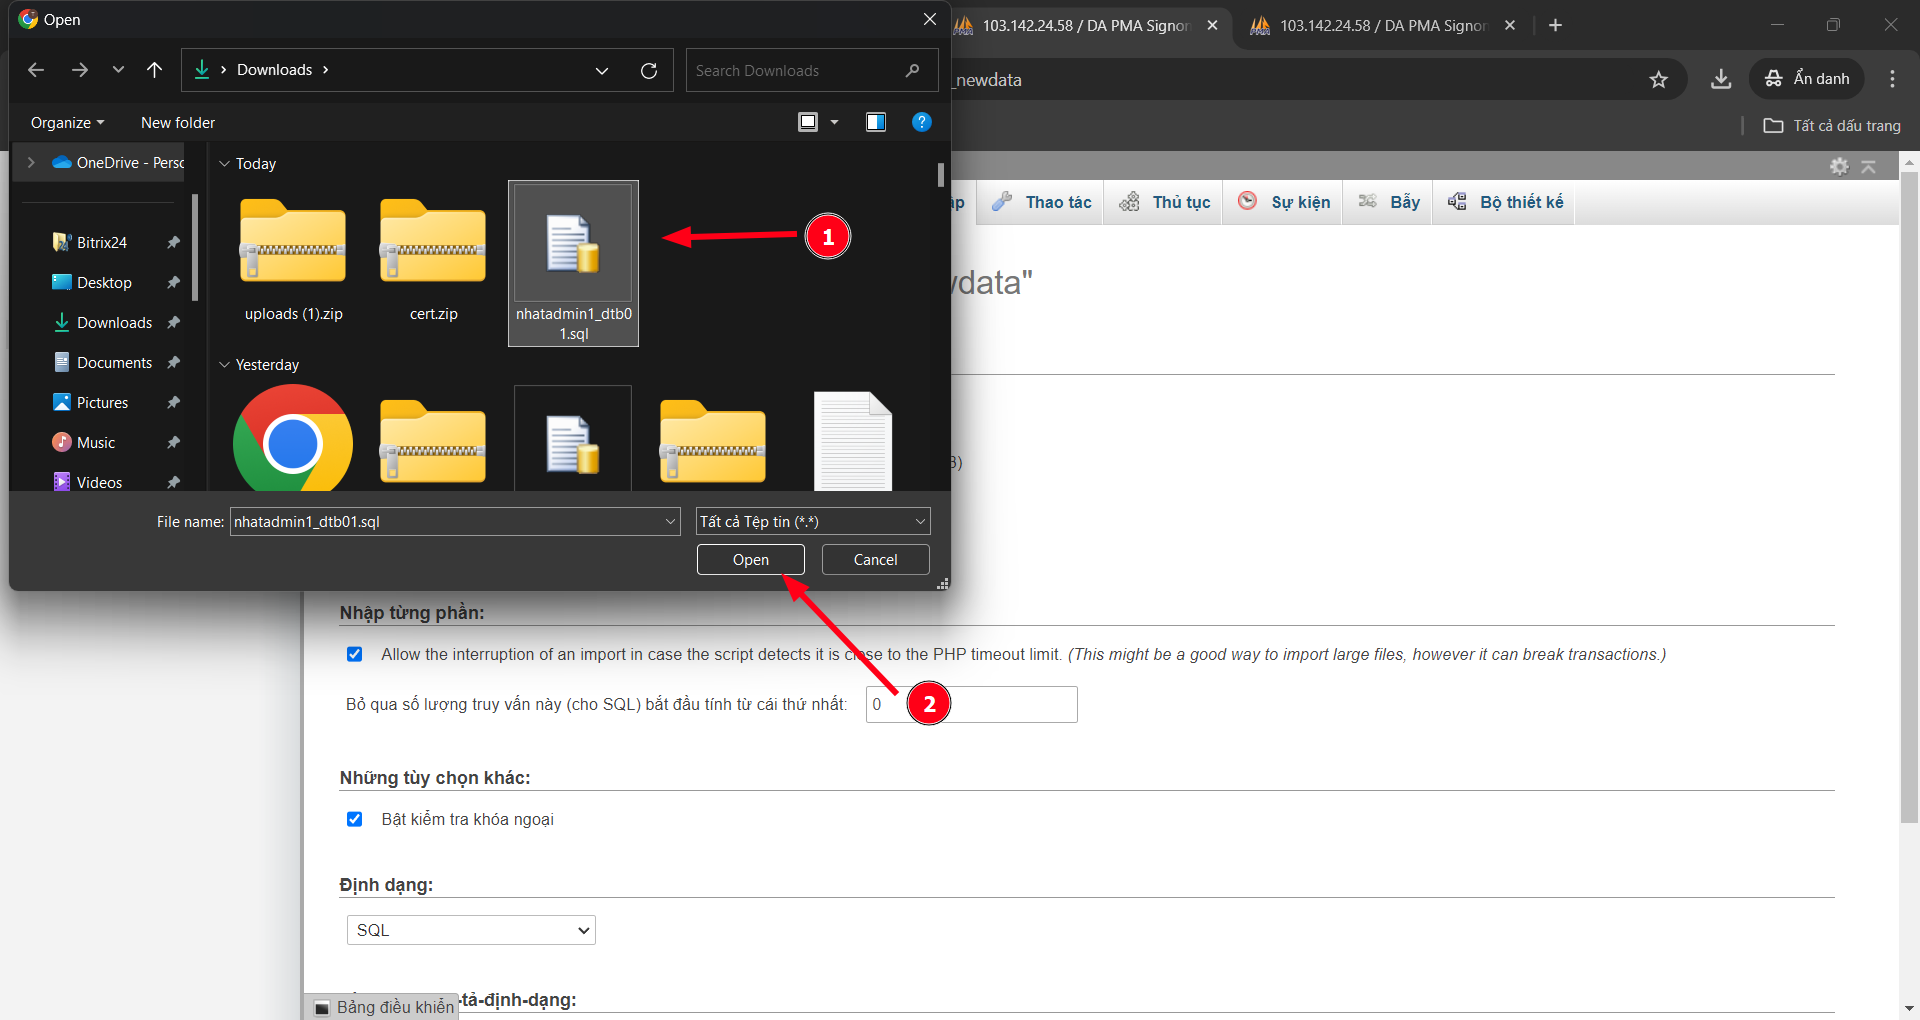Open the dialog Help icon
This screenshot has width=1920, height=1020.
(922, 122)
